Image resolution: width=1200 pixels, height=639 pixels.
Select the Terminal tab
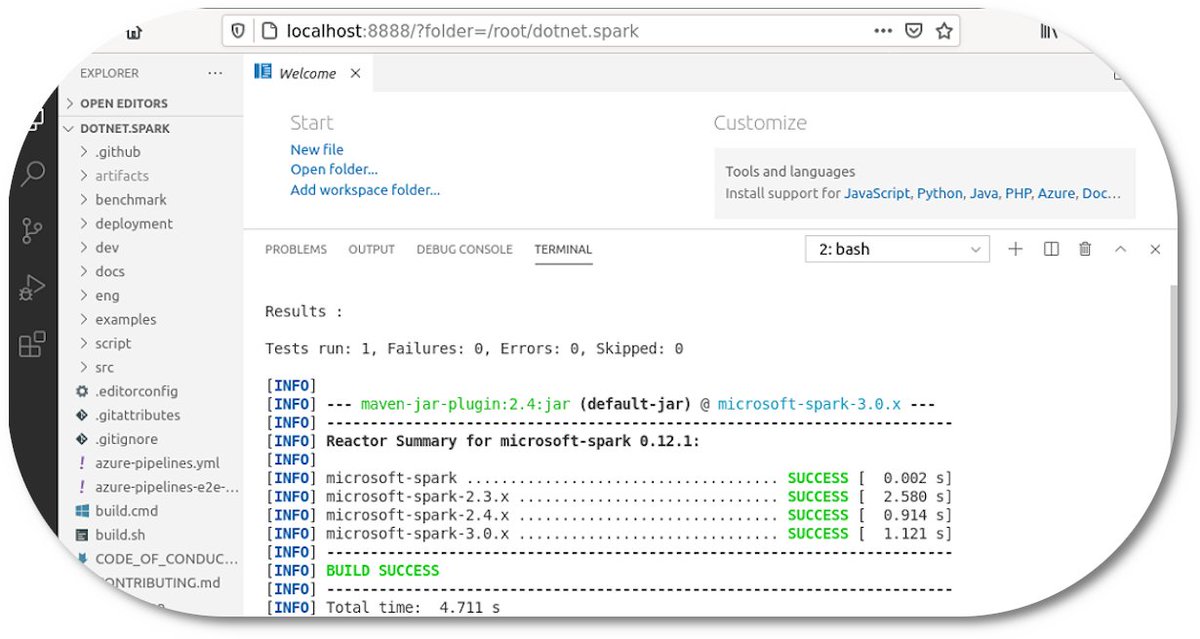[563, 249]
